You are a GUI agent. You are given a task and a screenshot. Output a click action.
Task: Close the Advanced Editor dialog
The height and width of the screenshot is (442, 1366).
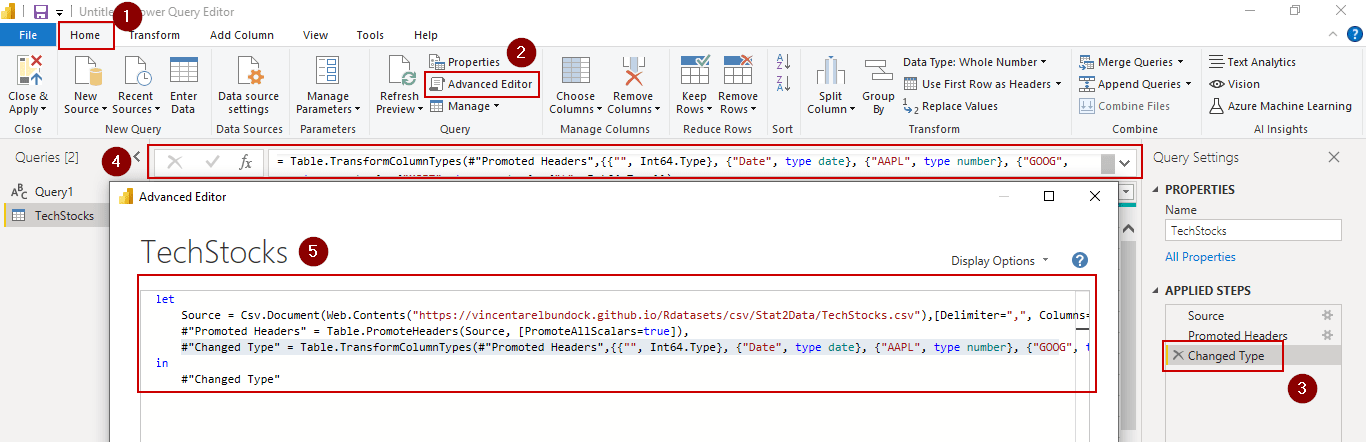coord(1094,196)
